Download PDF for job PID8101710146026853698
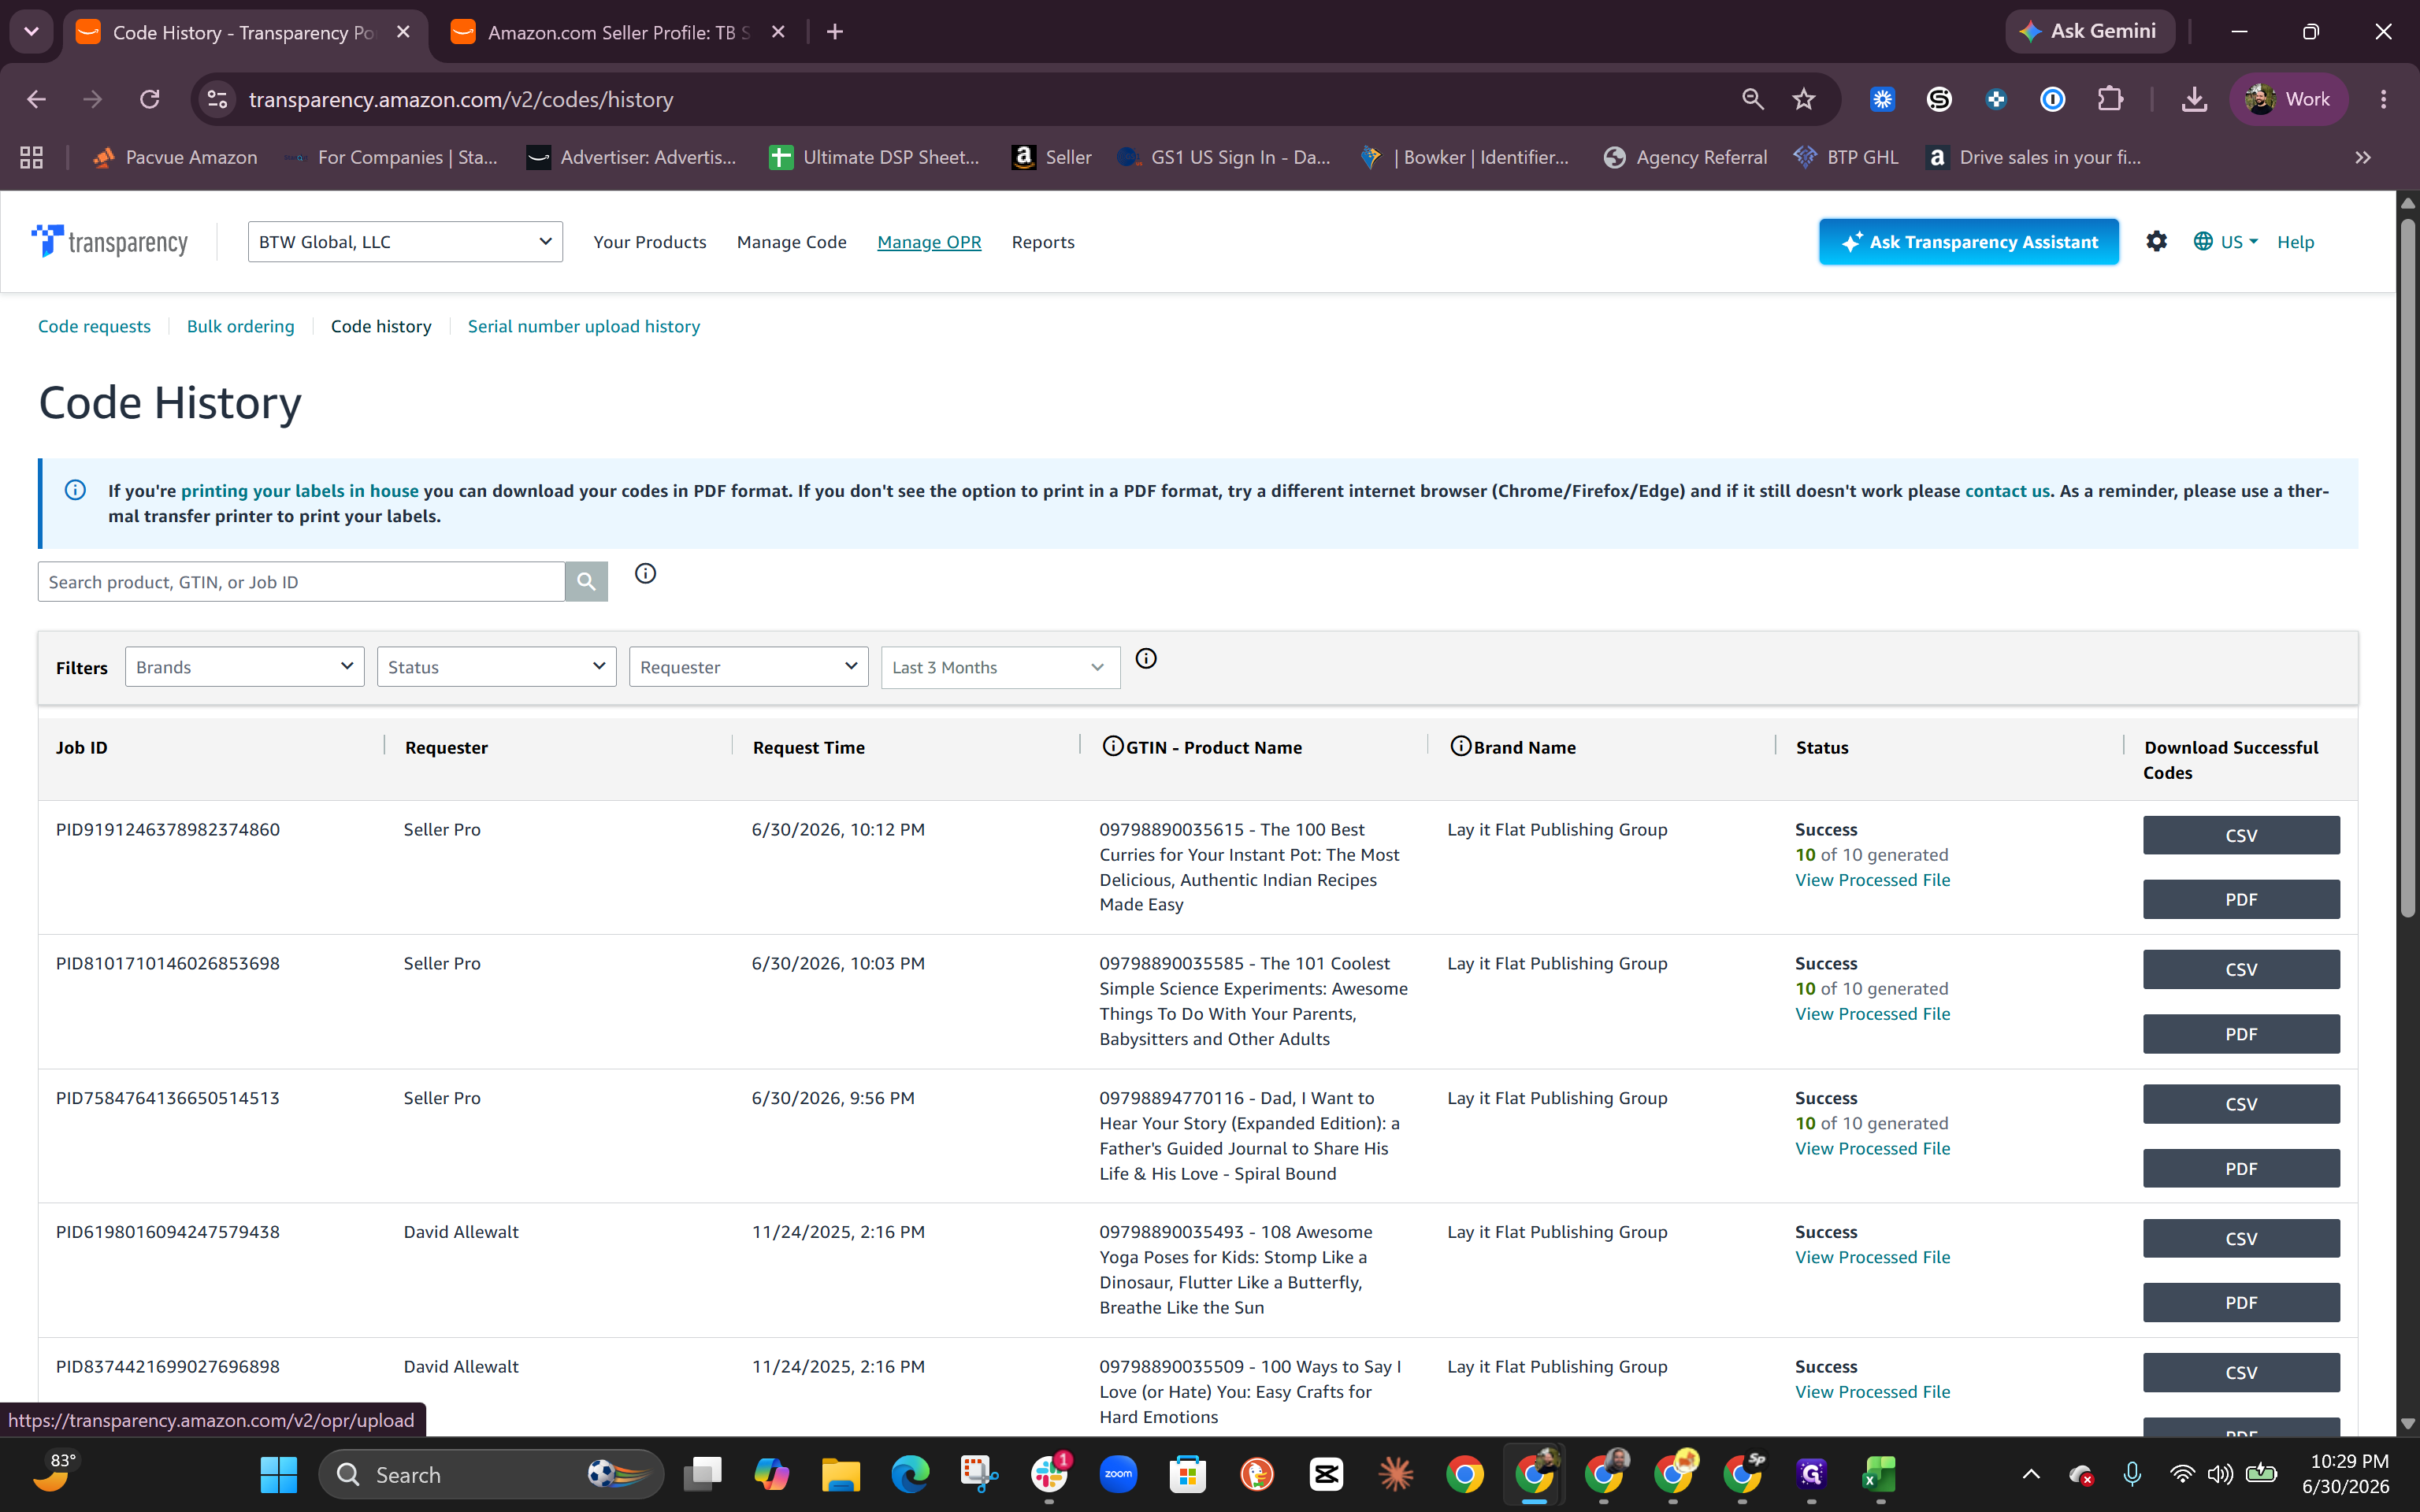 tap(2240, 1033)
